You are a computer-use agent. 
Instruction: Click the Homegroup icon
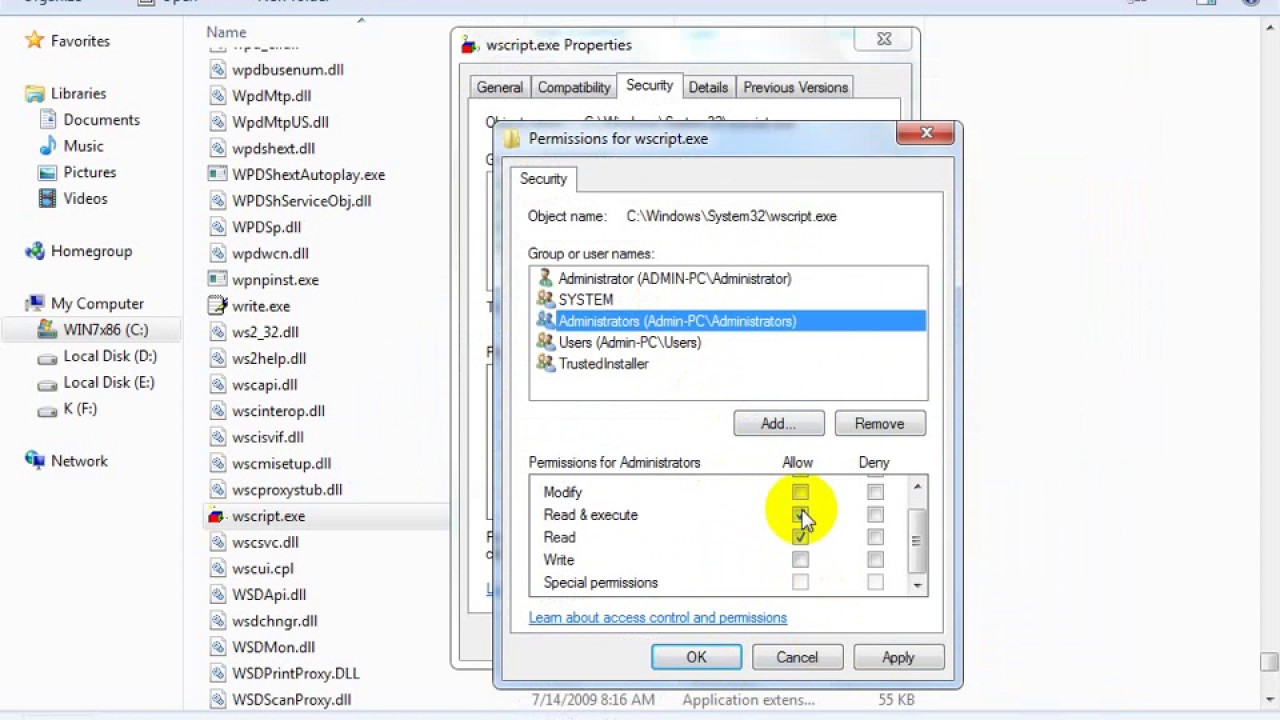point(35,251)
